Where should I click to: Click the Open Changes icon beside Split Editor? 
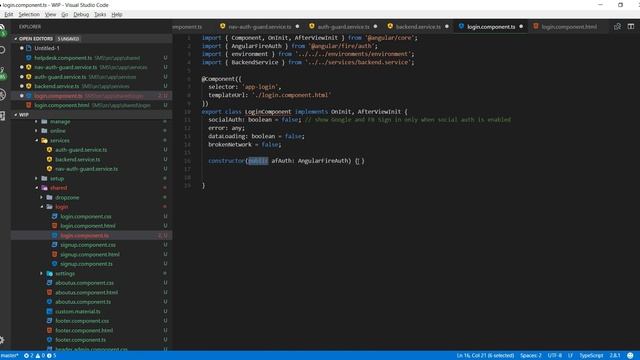point(617,27)
